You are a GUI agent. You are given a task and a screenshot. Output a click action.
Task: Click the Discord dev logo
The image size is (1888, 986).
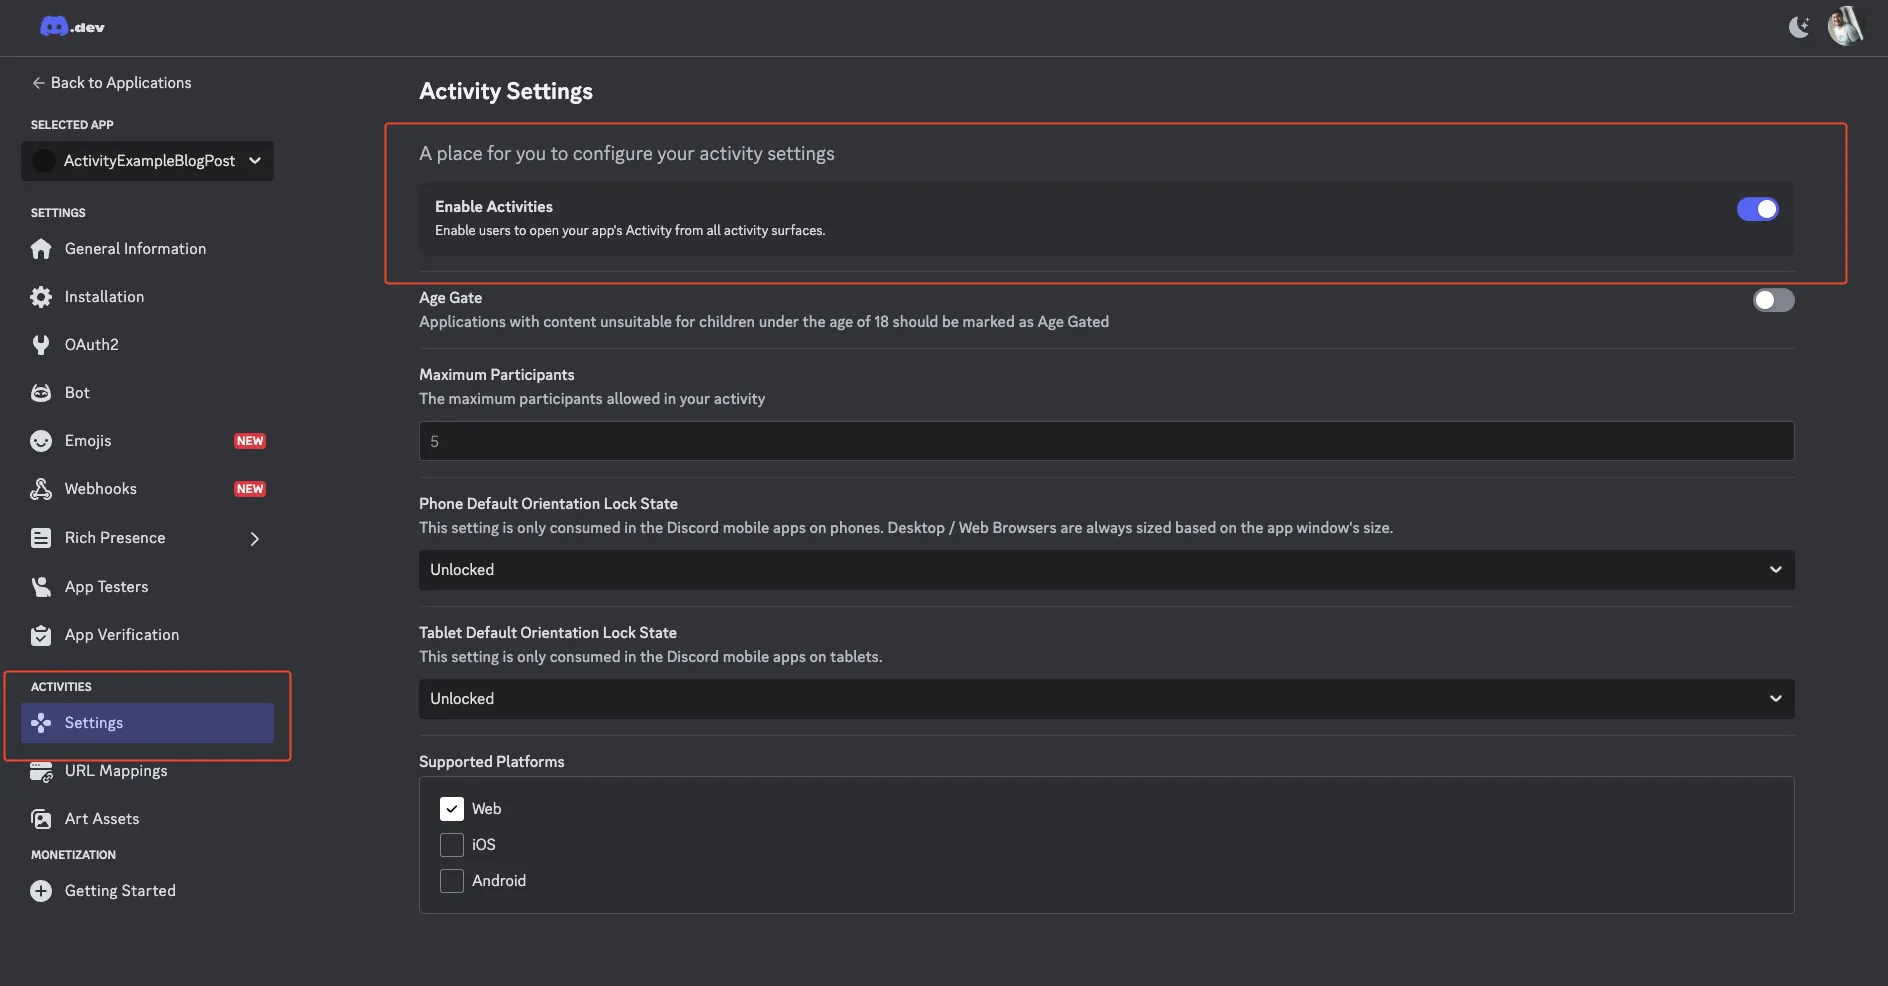[x=71, y=27]
